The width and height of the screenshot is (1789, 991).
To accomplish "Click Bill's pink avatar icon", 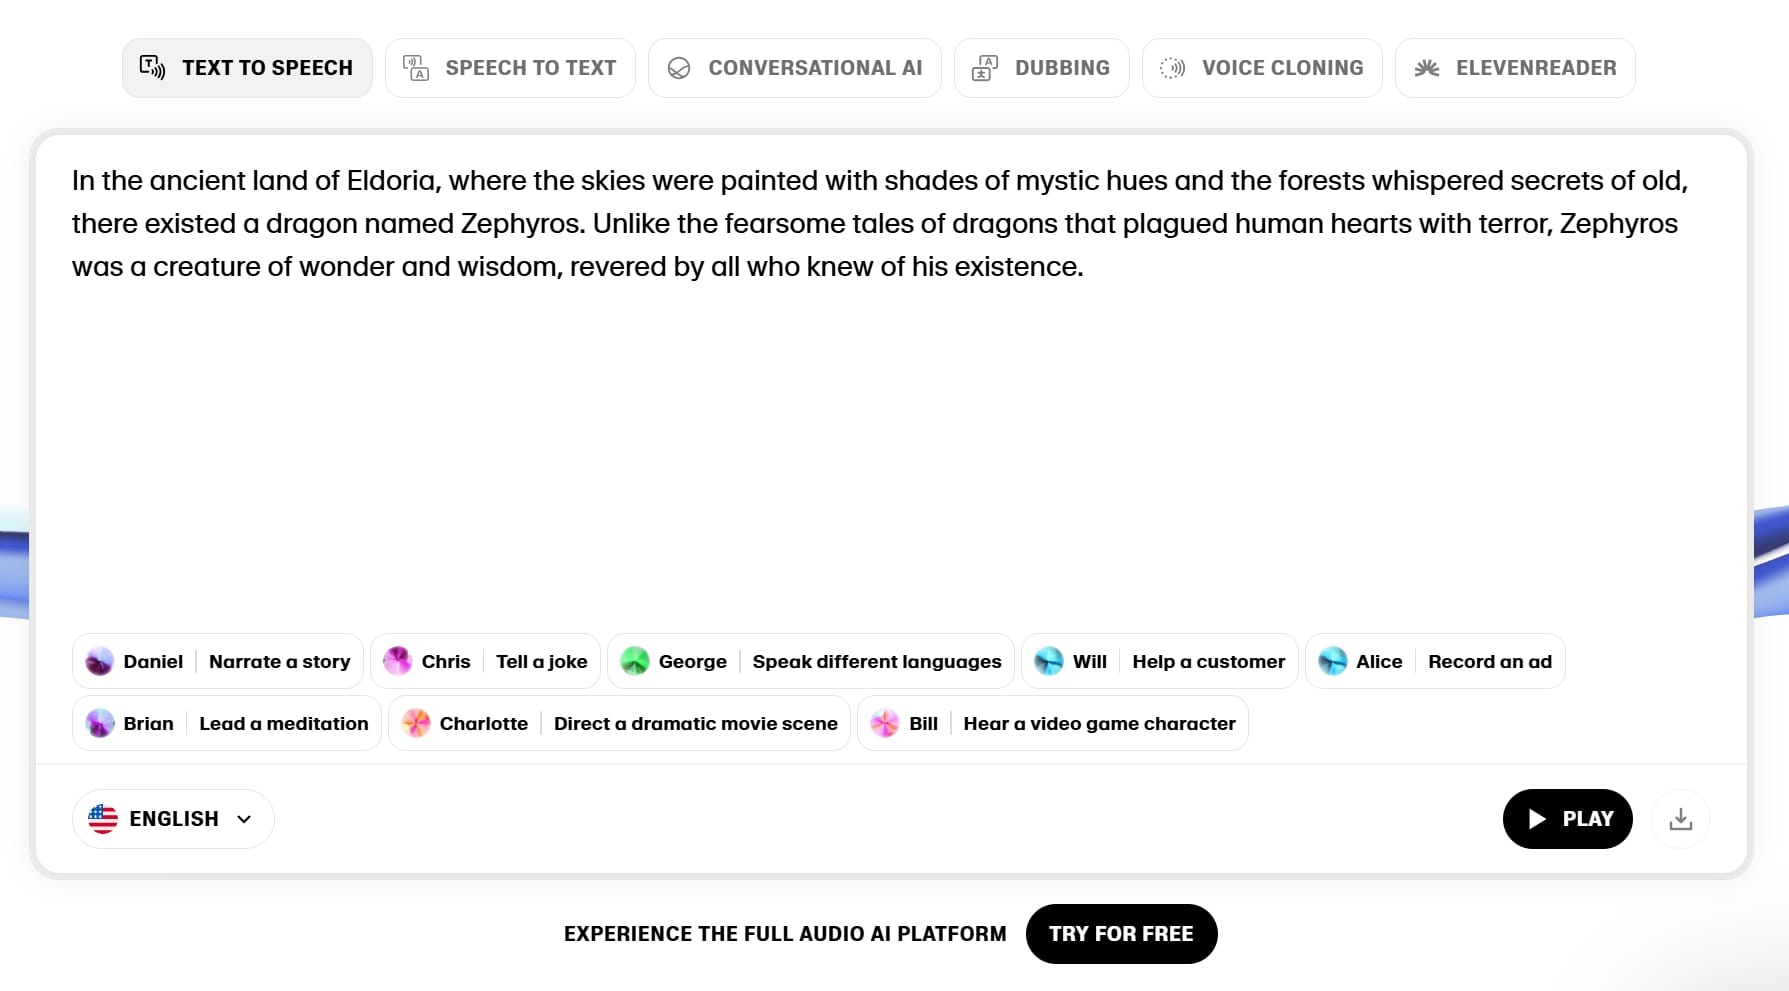I will tap(885, 723).
